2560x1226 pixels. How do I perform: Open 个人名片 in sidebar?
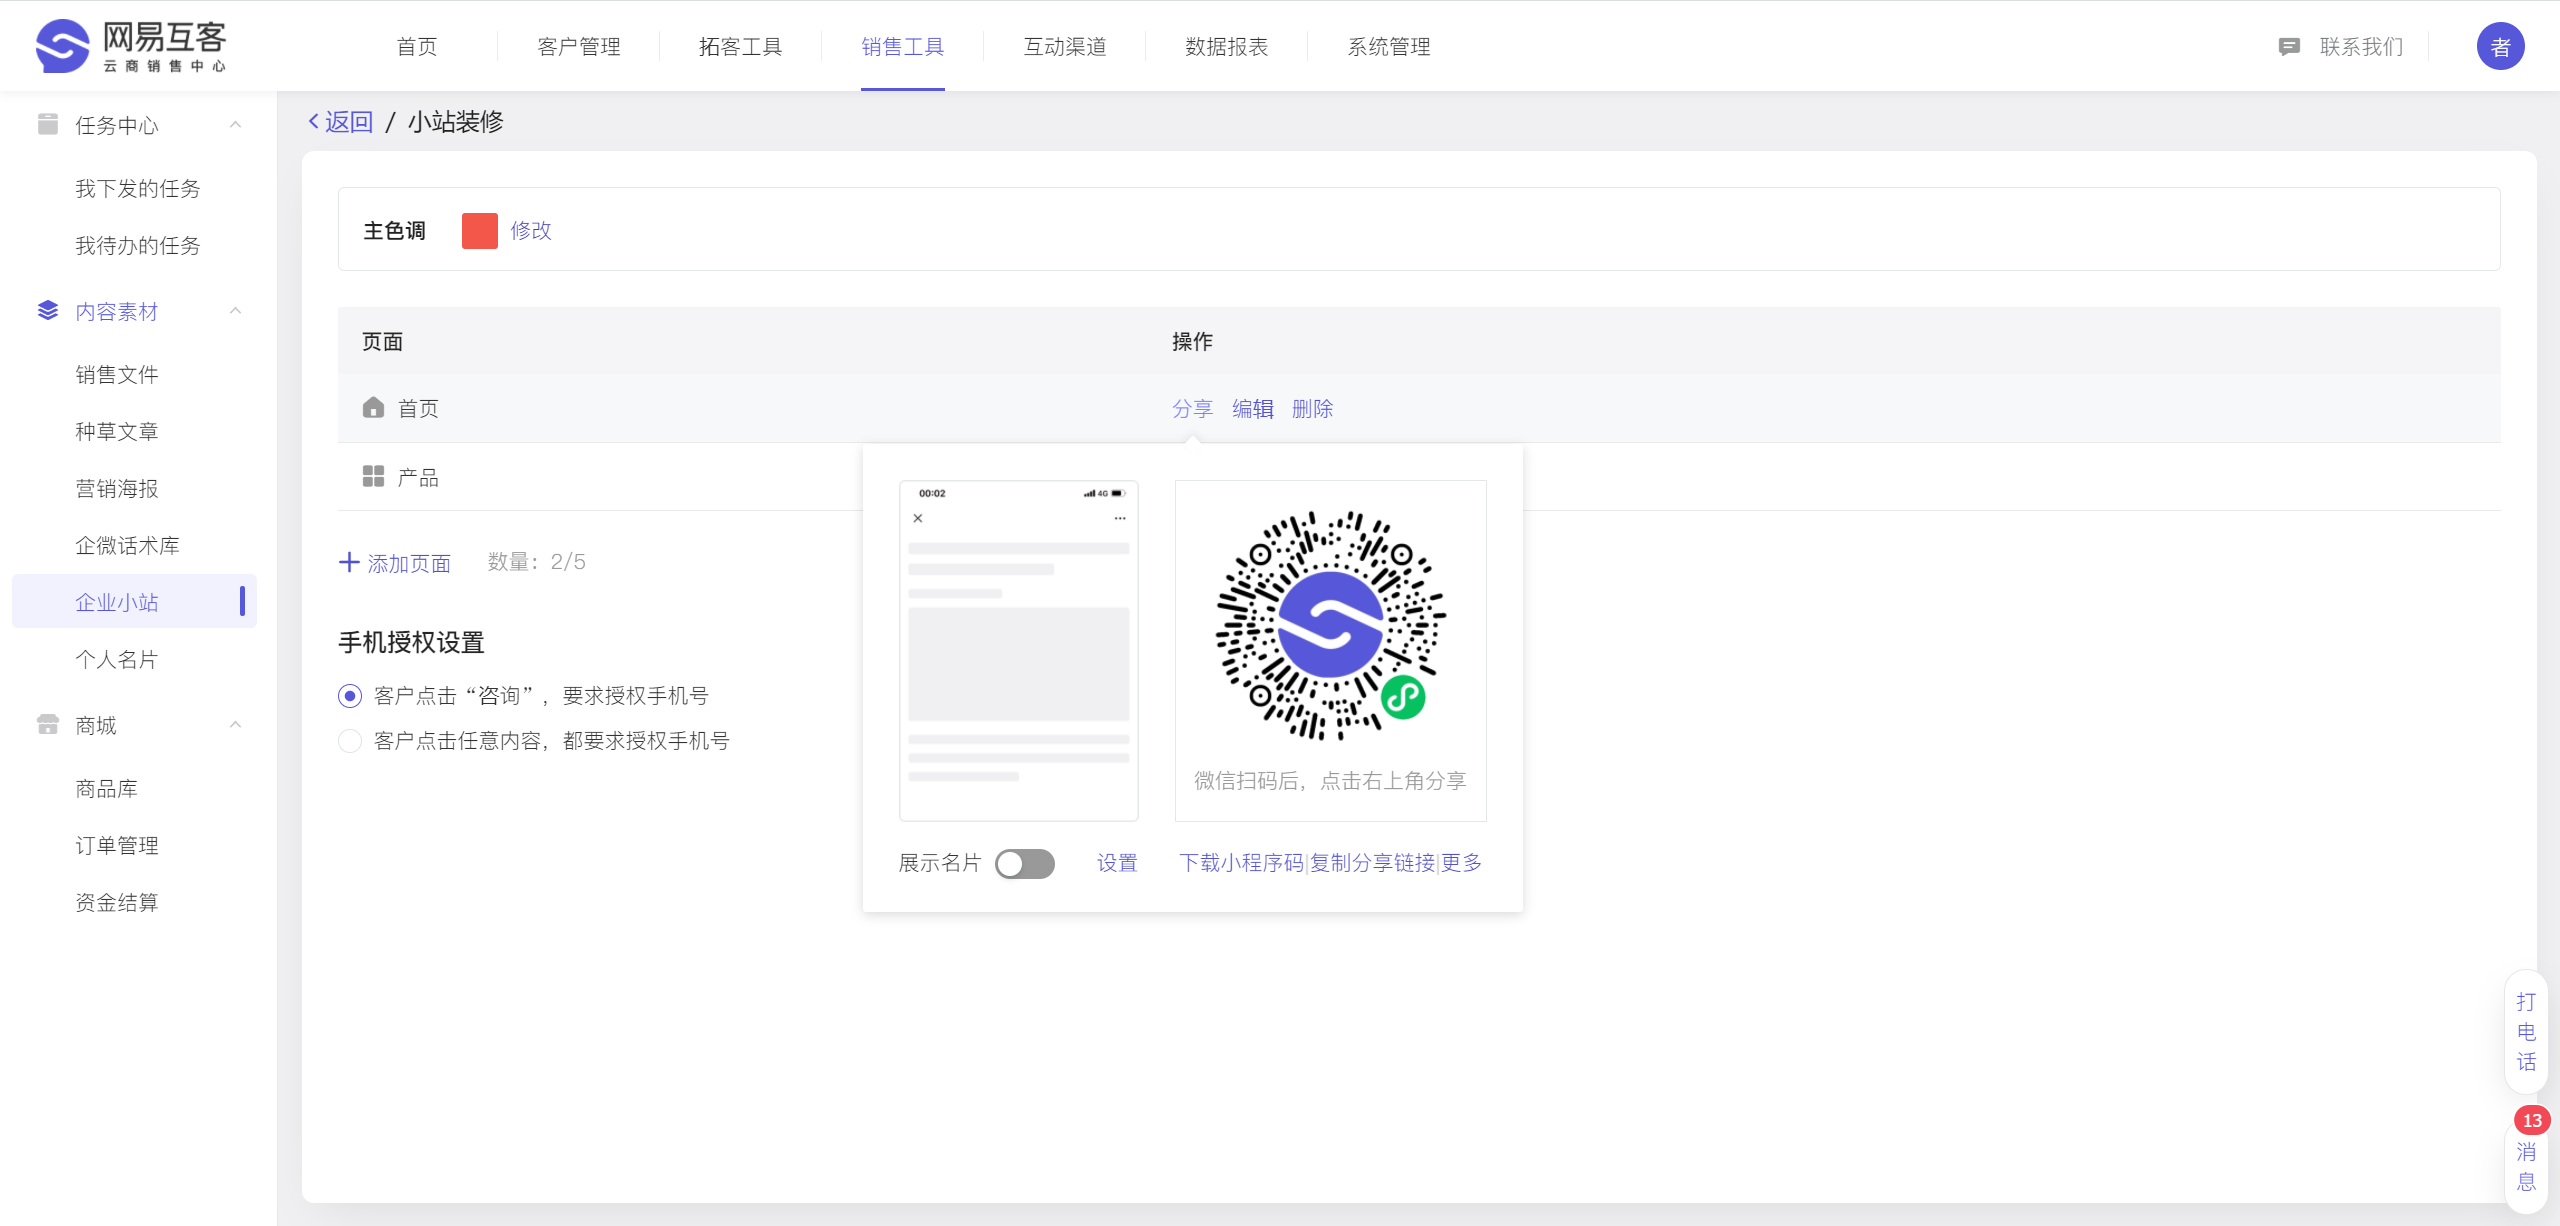click(117, 659)
